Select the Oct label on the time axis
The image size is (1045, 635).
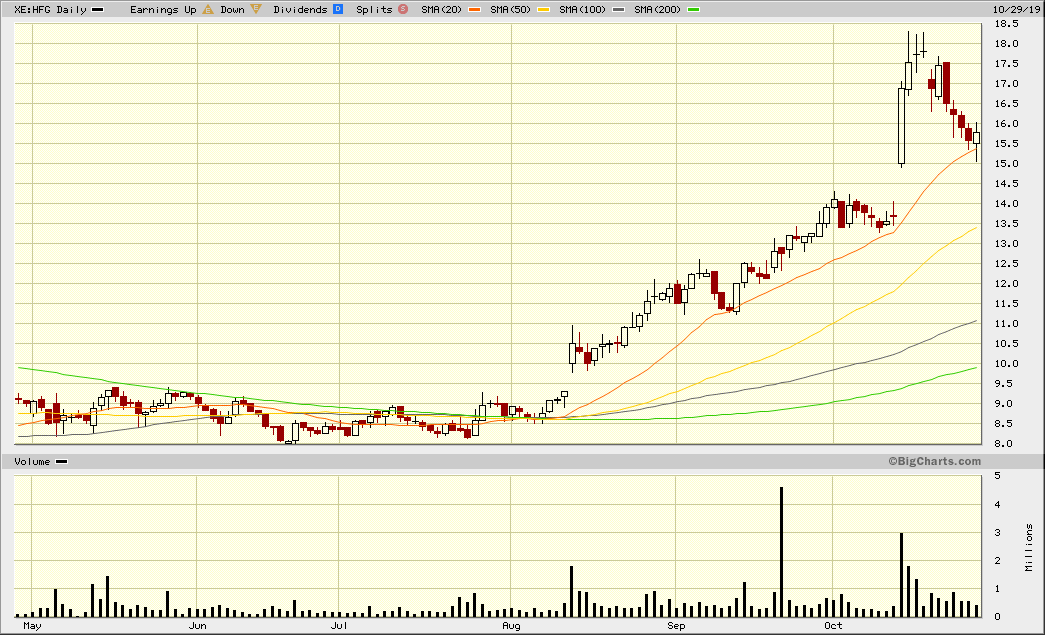[833, 626]
